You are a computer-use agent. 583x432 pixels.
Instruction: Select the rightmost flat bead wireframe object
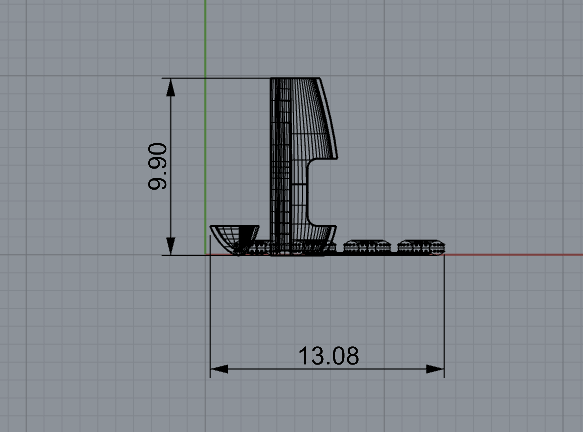point(421,247)
